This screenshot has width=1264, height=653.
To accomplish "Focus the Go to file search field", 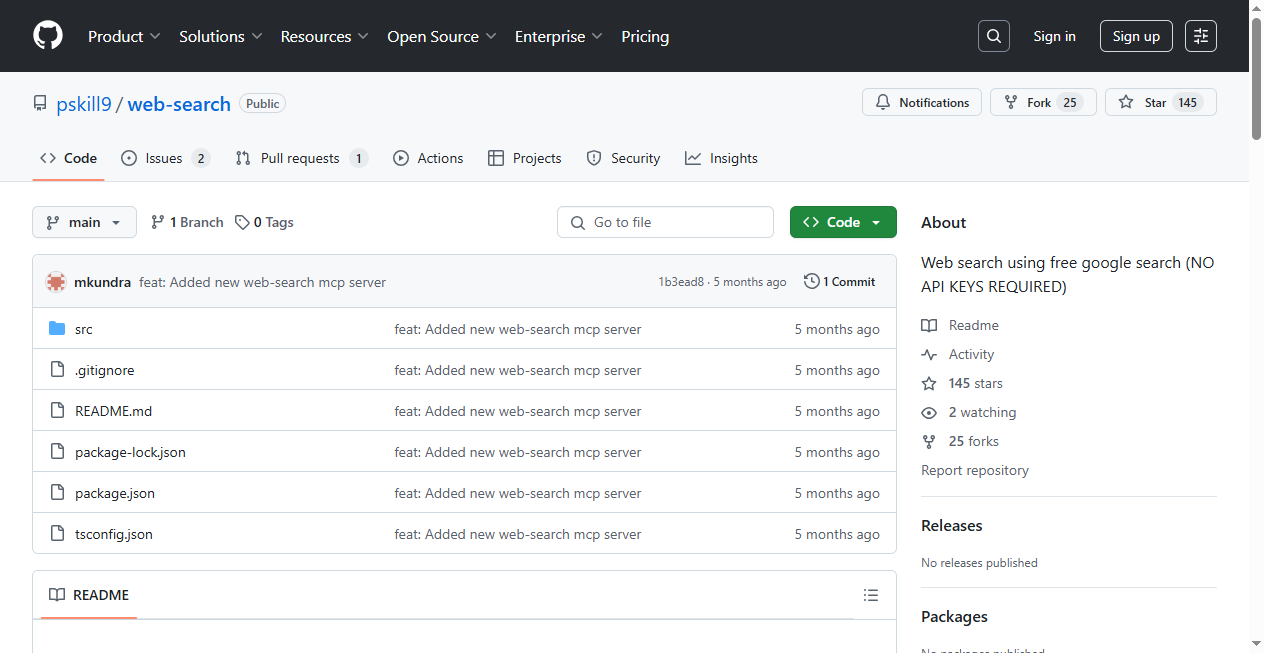I will (x=665, y=222).
